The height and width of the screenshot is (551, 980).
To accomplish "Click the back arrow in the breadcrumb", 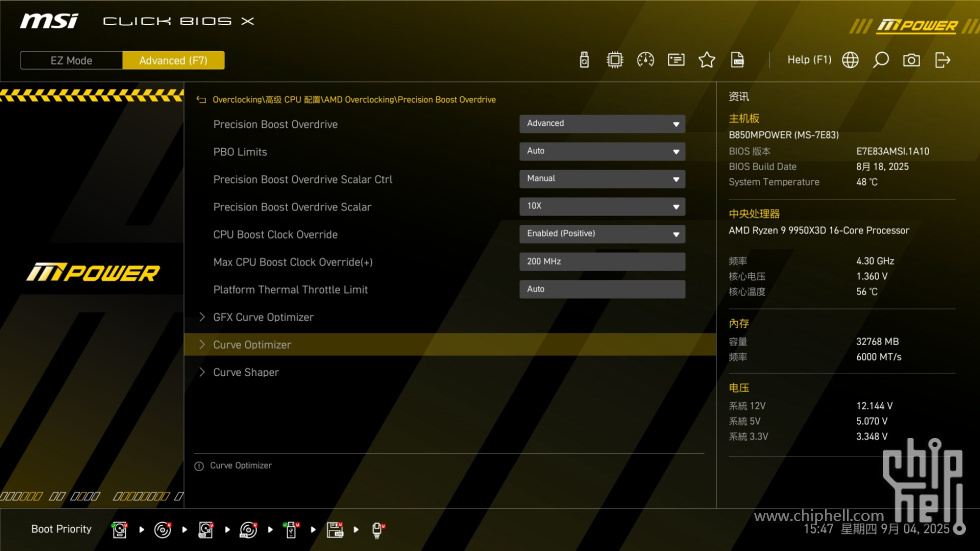I will pyautogui.click(x=201, y=99).
